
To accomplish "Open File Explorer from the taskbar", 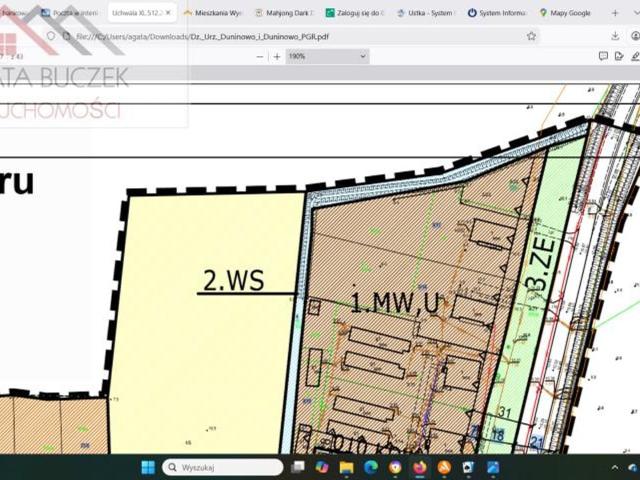I will pyautogui.click(x=346, y=467).
